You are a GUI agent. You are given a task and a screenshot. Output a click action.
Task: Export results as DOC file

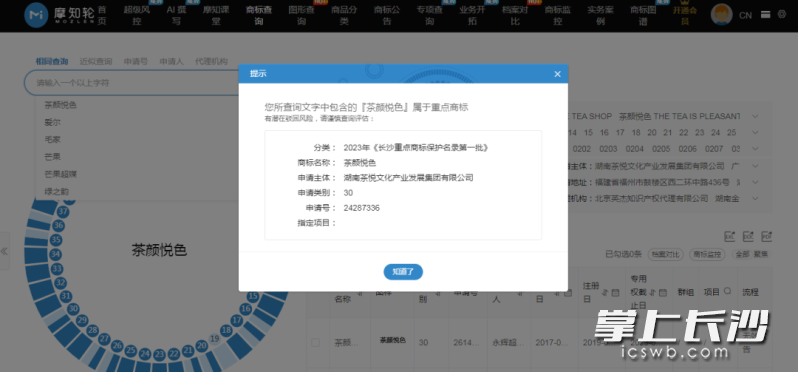(748, 237)
